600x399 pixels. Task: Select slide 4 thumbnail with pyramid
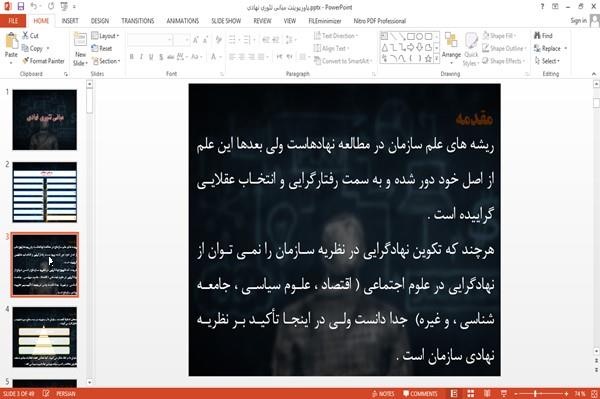pos(44,337)
